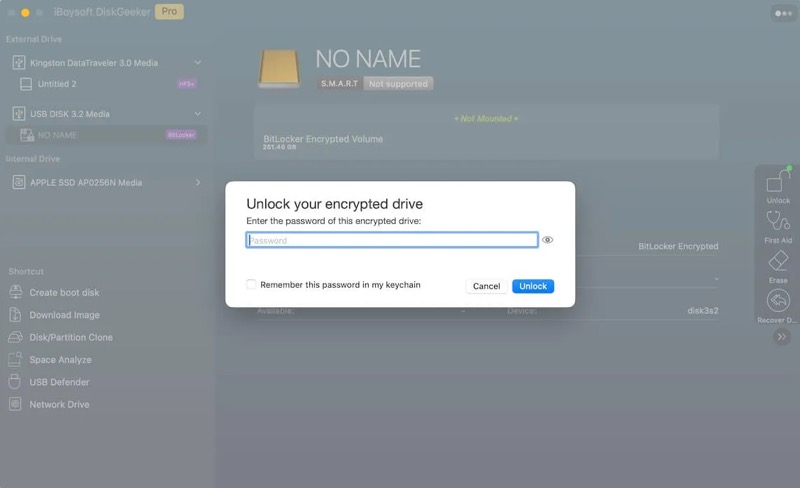The height and width of the screenshot is (488, 800).
Task: Open Space Analyze shortcut label
Action: [61, 360]
